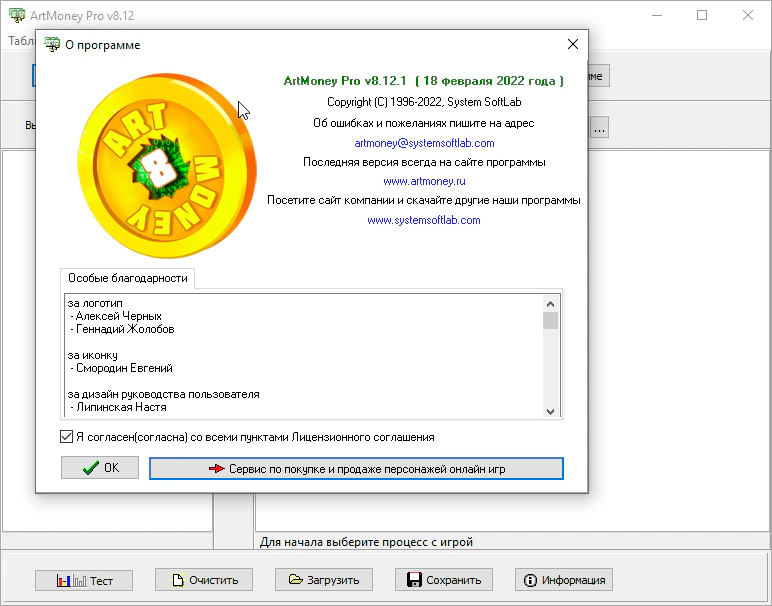The image size is (772, 606).
Task: Click the Загрузить open folder icon
Action: click(x=295, y=580)
